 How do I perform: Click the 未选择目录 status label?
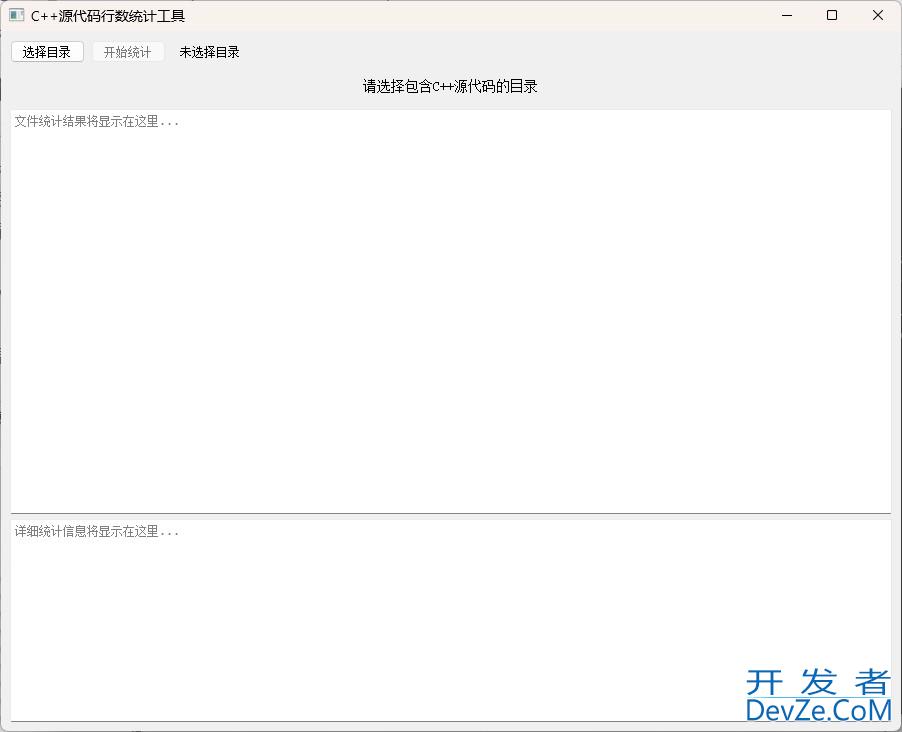(x=209, y=52)
